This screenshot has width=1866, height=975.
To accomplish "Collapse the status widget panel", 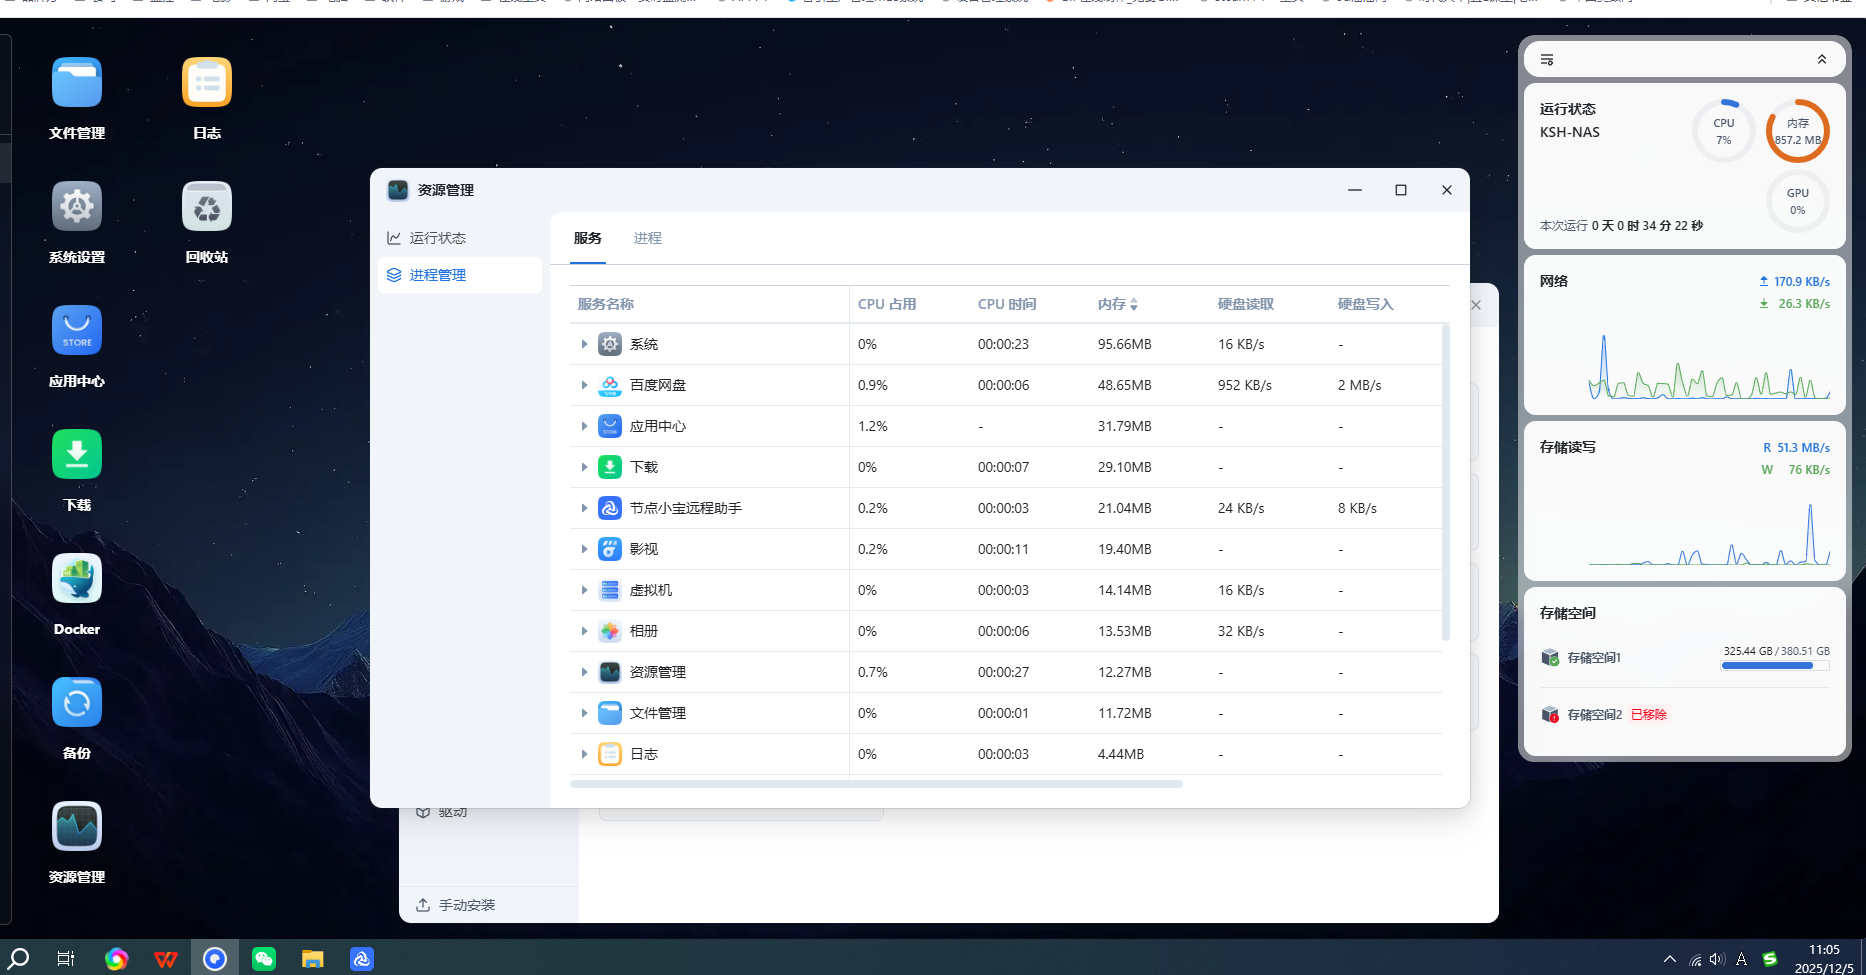I will (1822, 60).
